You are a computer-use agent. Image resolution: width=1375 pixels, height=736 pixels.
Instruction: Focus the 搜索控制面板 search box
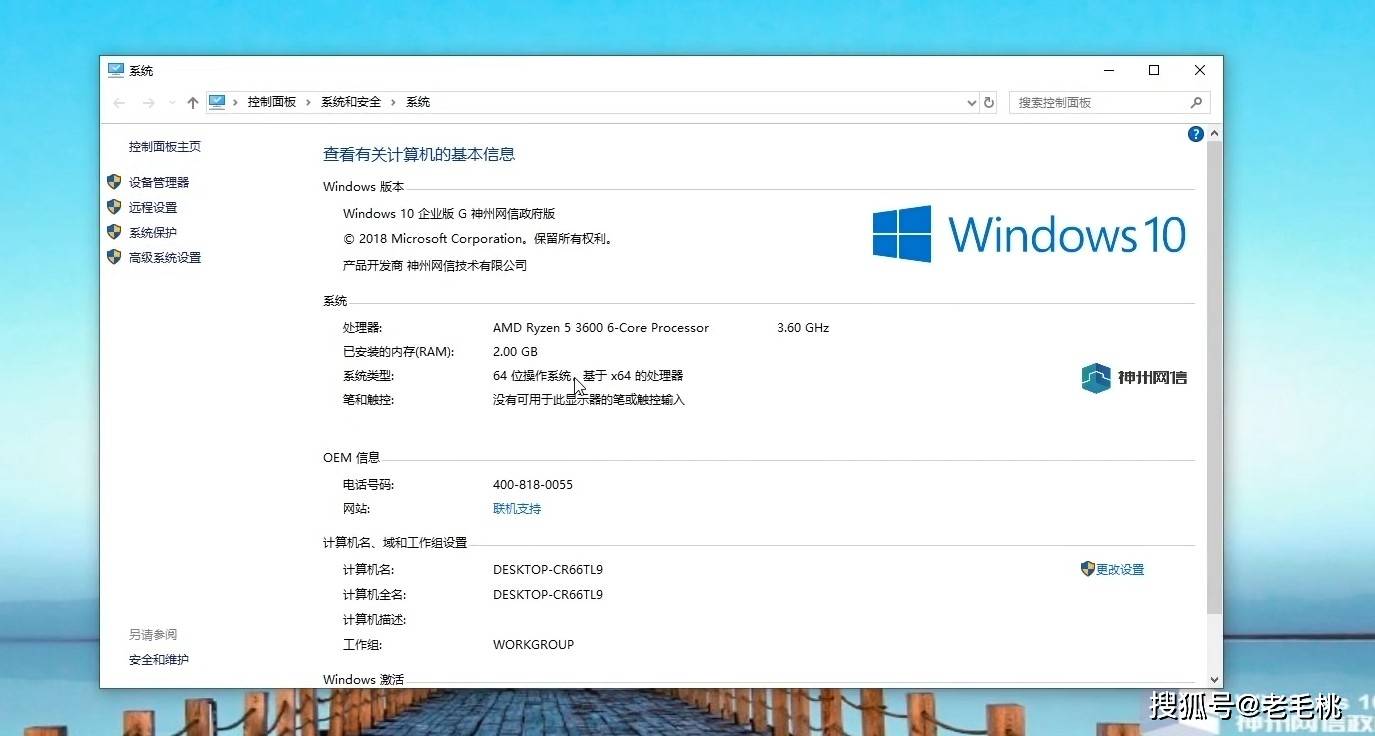[x=1108, y=102]
